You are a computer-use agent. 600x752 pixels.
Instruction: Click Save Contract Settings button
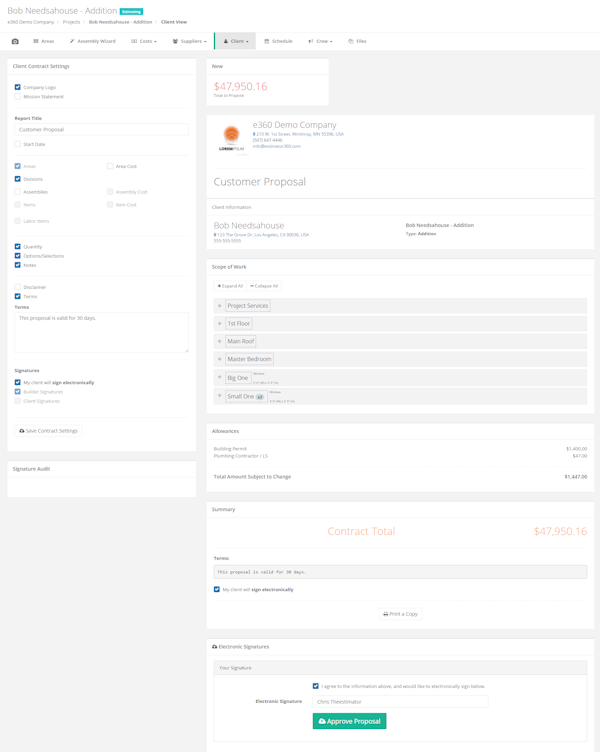pos(48,431)
